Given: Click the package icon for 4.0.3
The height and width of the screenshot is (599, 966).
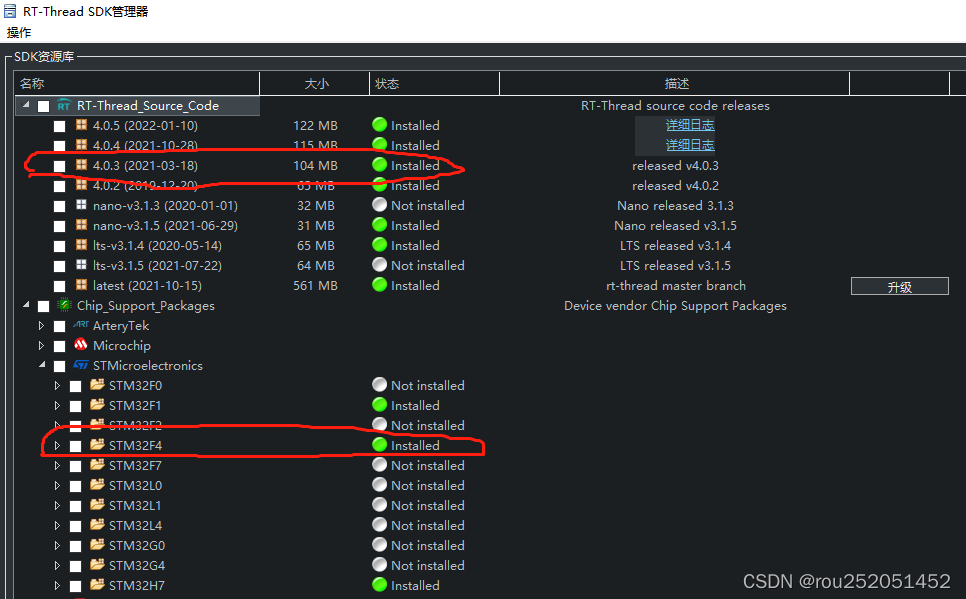Looking at the screenshot, I should tap(81, 165).
